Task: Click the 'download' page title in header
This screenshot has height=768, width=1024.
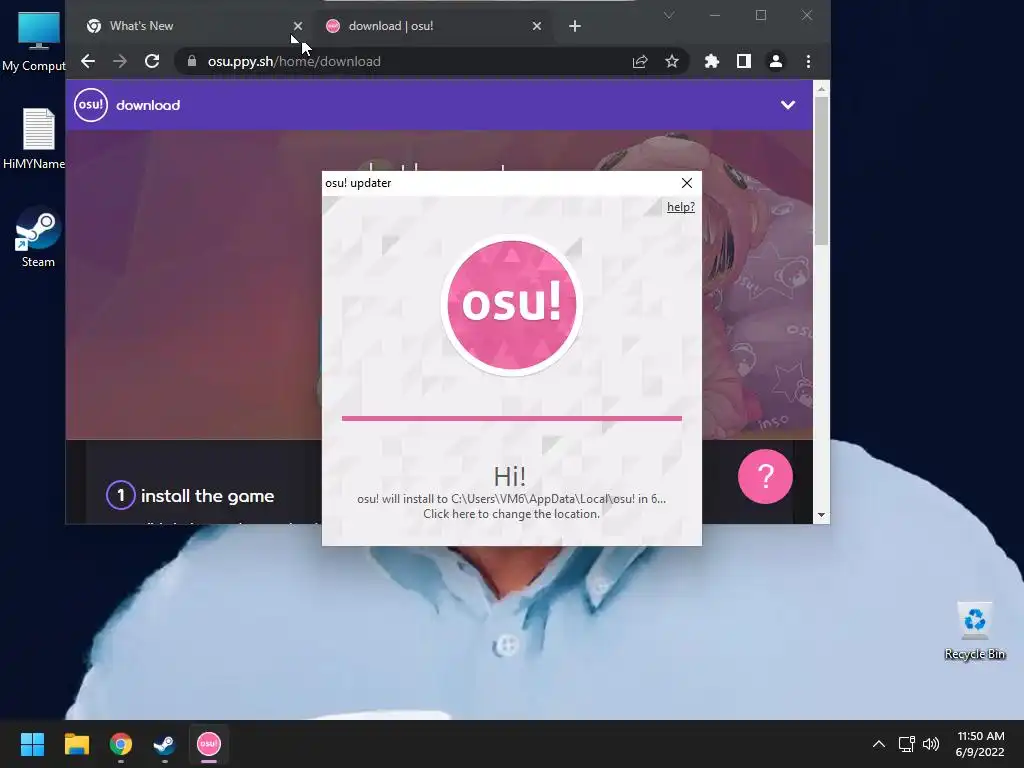Action: click(x=148, y=105)
